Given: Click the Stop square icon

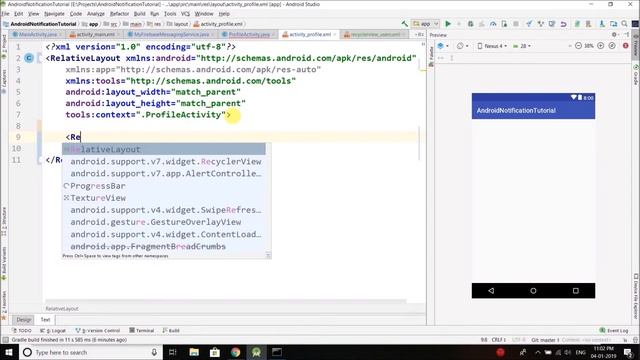Looking at the screenshot, I should [x=516, y=24].
